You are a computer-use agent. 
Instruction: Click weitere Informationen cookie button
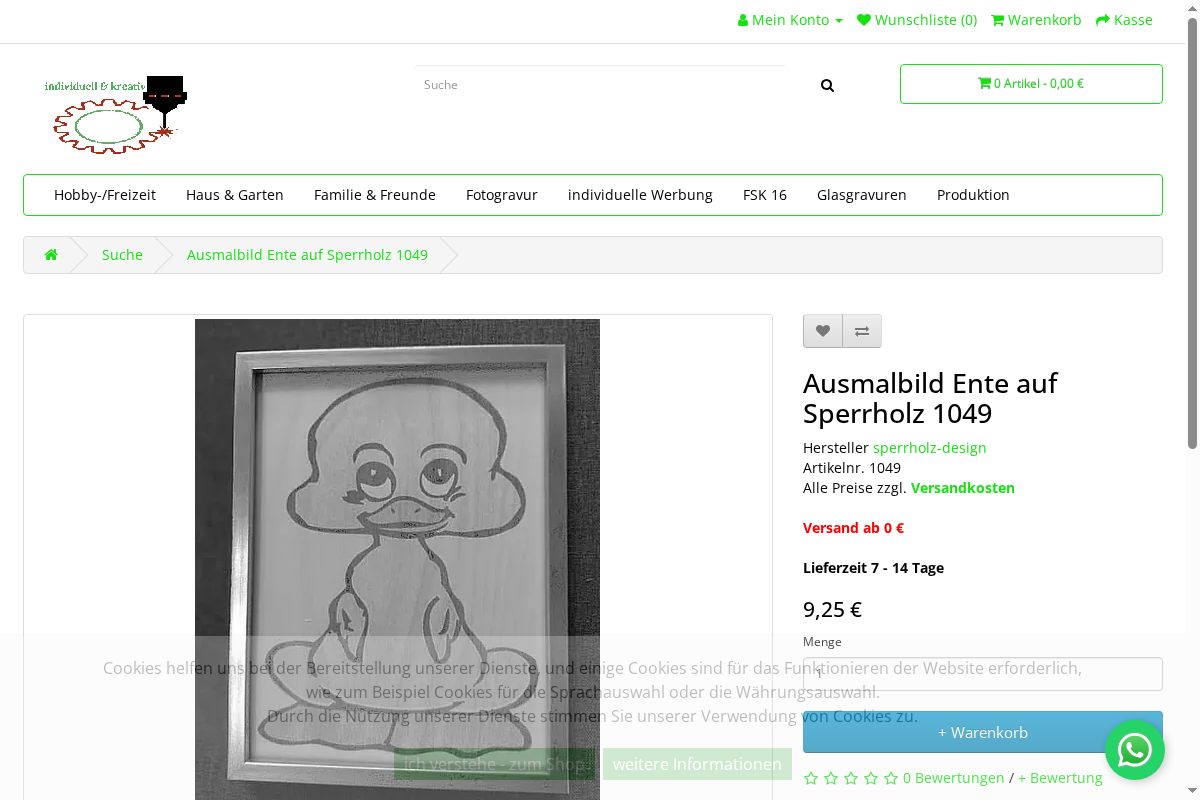697,764
